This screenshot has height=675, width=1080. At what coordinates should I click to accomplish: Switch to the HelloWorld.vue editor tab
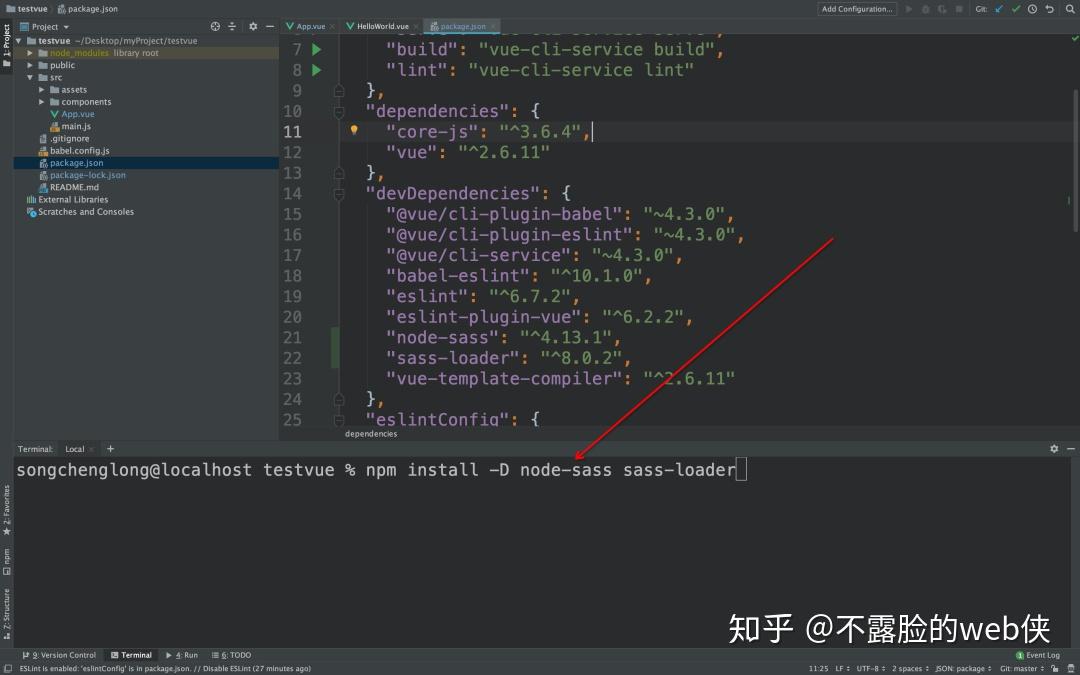(382, 26)
